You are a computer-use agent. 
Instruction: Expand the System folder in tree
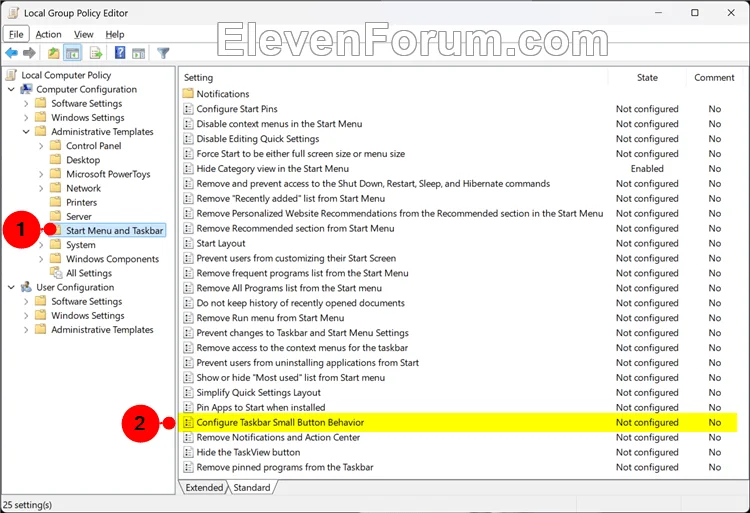(41, 245)
